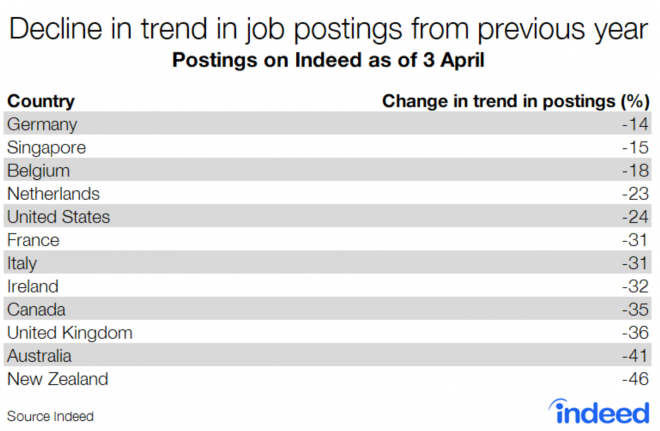
Task: Select the United States row label
Action: click(58, 216)
